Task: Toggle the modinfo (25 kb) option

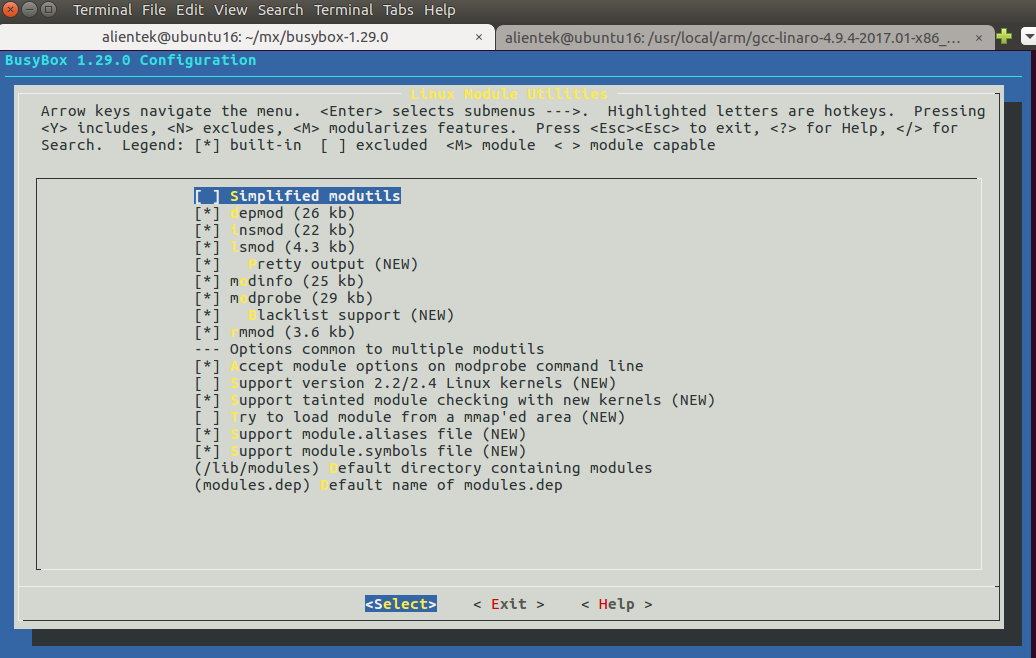Action: pos(279,281)
